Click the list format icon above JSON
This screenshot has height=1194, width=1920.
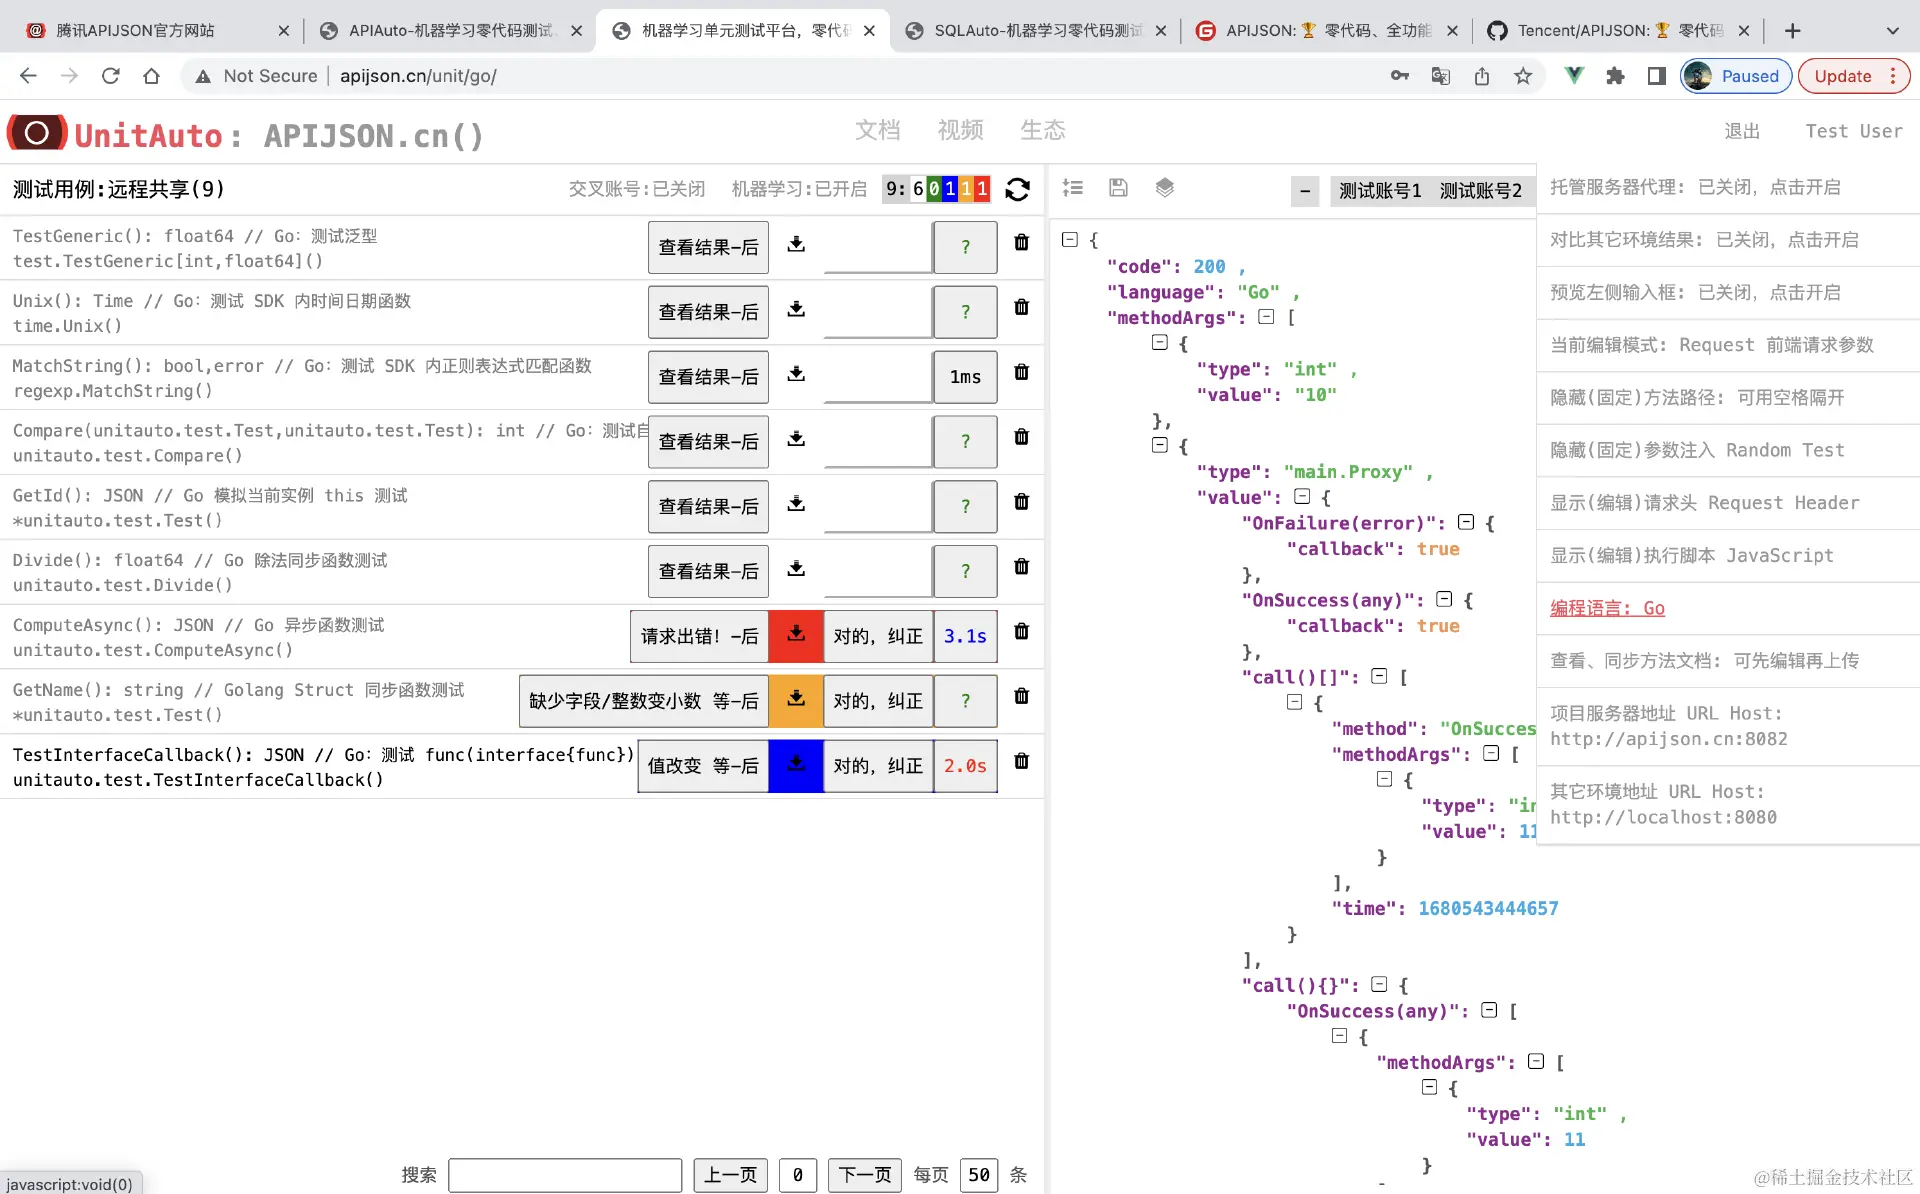1073,187
